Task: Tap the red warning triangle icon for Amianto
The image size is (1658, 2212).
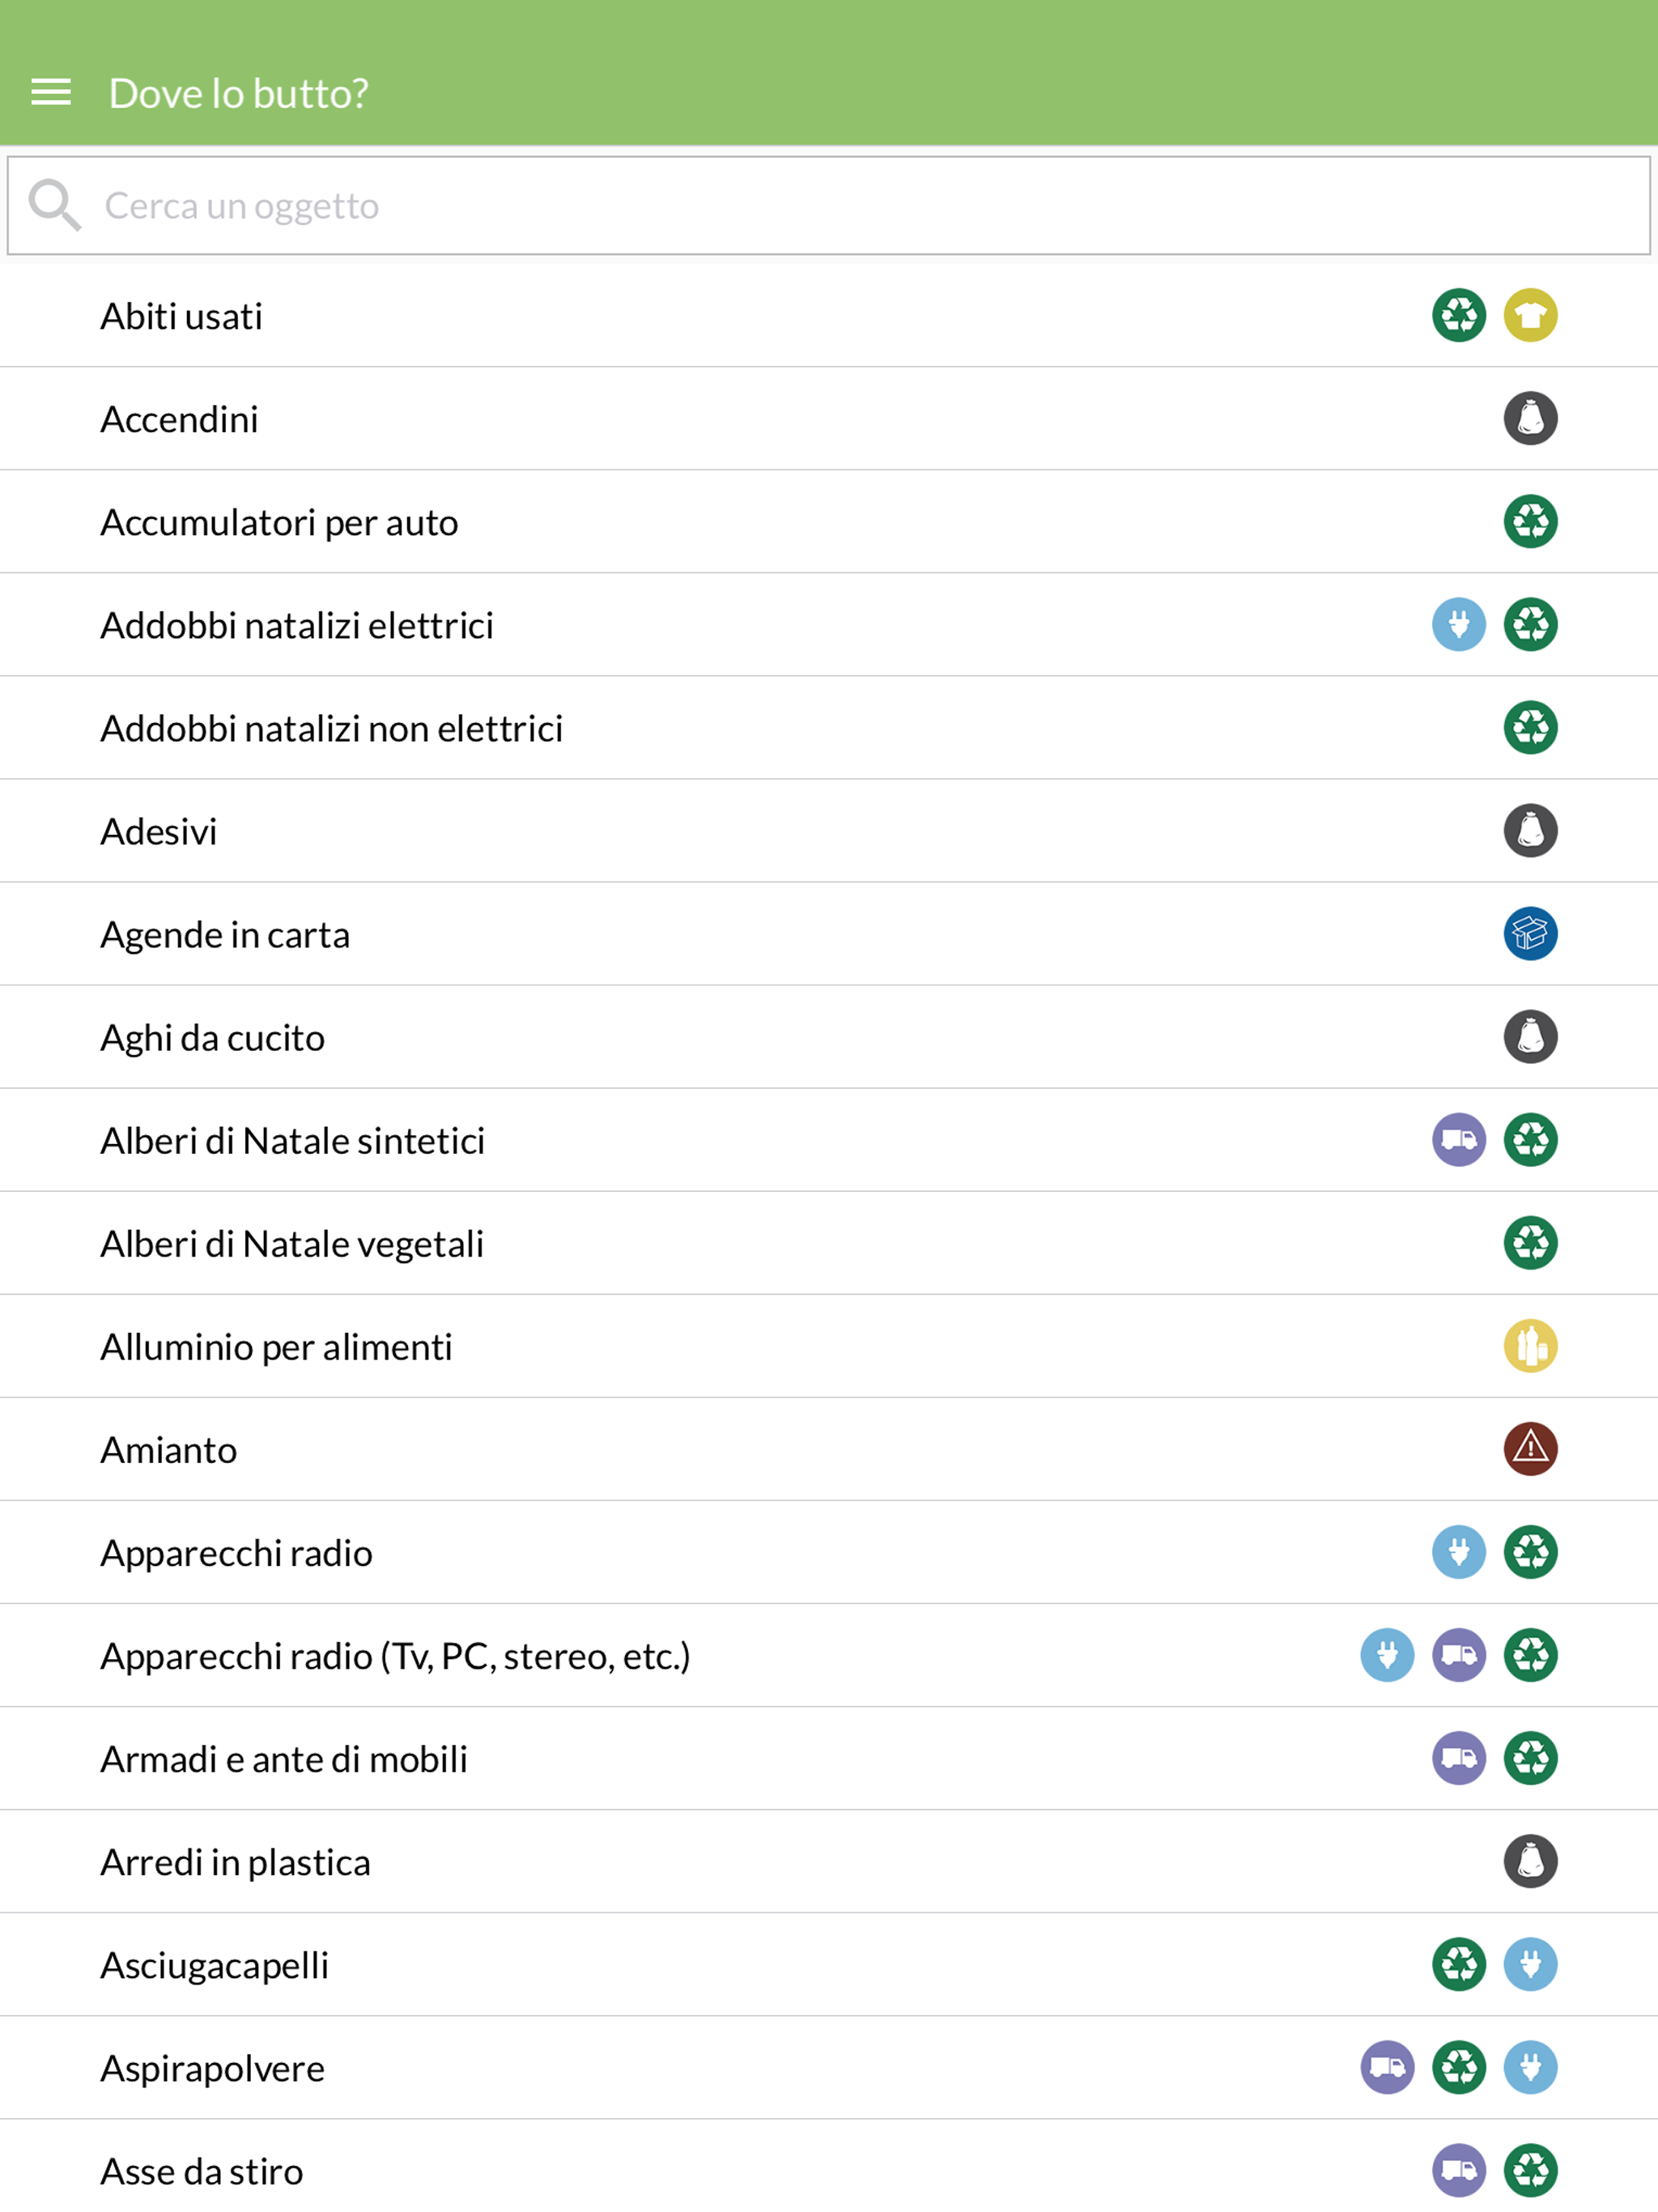Action: click(x=1530, y=1449)
